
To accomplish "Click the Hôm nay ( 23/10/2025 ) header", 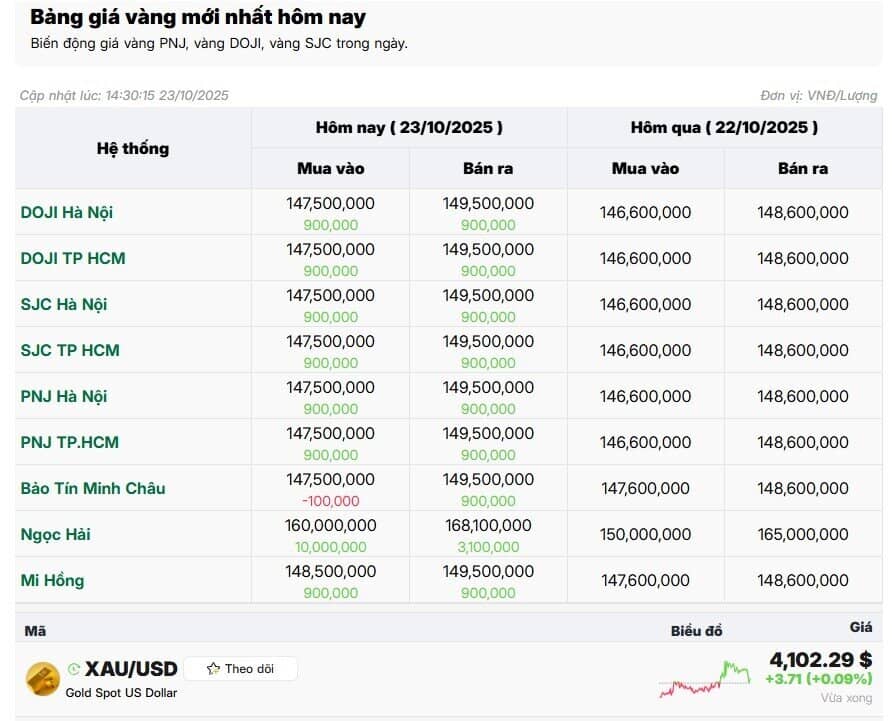I will tap(409, 127).
